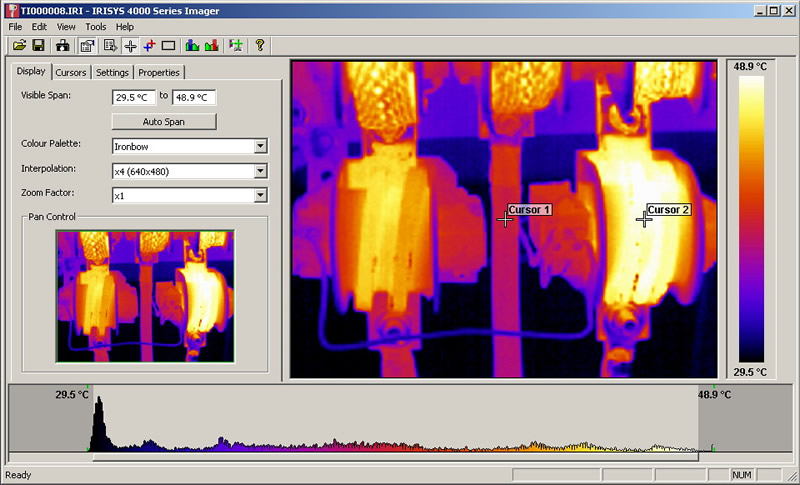This screenshot has height=485, width=800.
Task: Select the rectangle area tool
Action: tap(168, 45)
